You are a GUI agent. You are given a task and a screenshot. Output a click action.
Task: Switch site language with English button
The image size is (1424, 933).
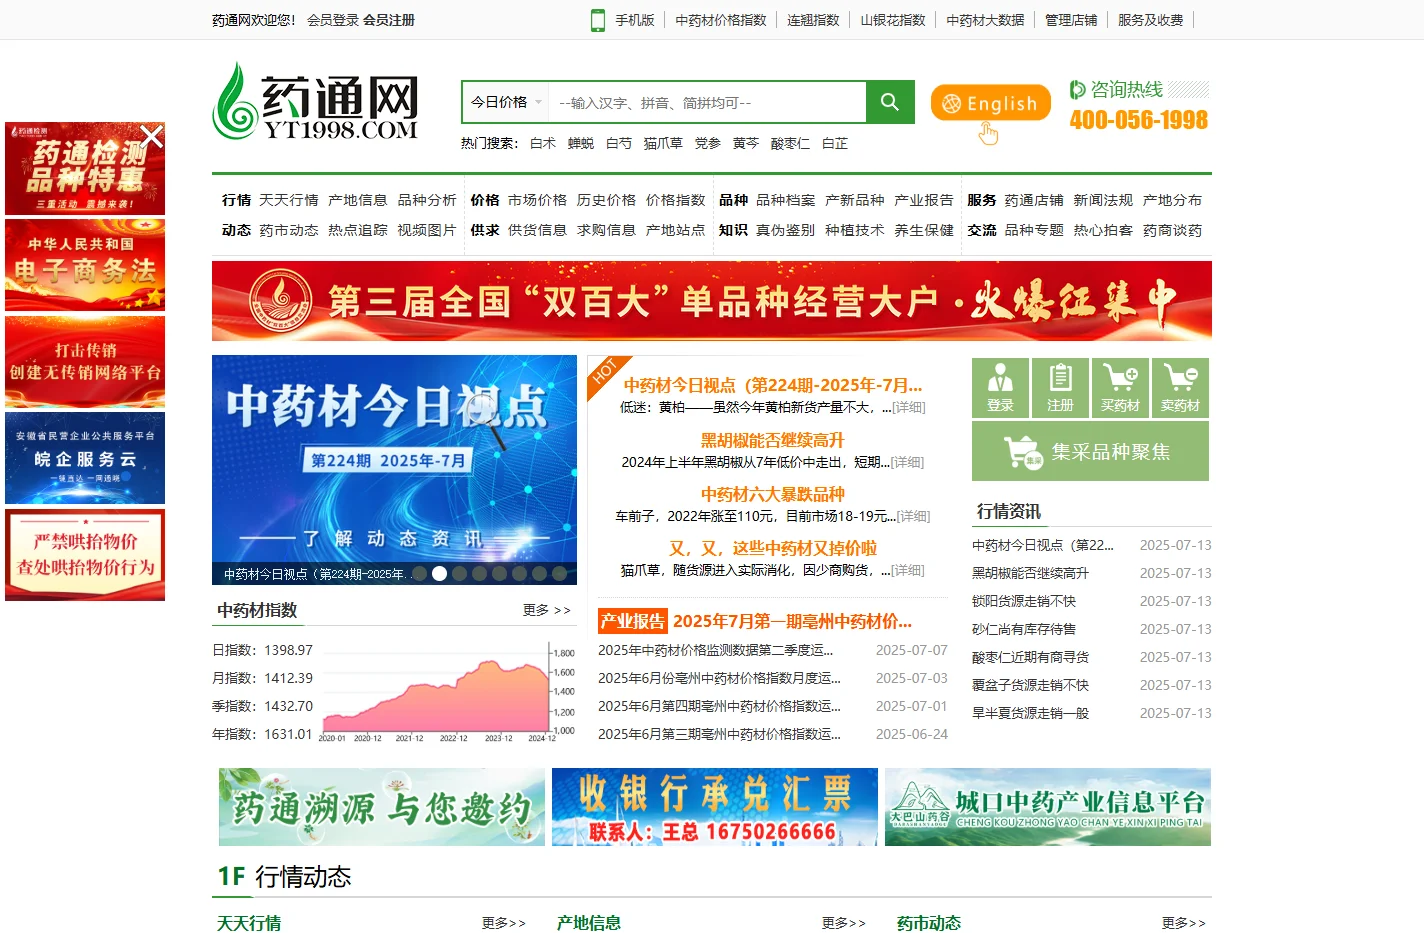pyautogui.click(x=990, y=103)
